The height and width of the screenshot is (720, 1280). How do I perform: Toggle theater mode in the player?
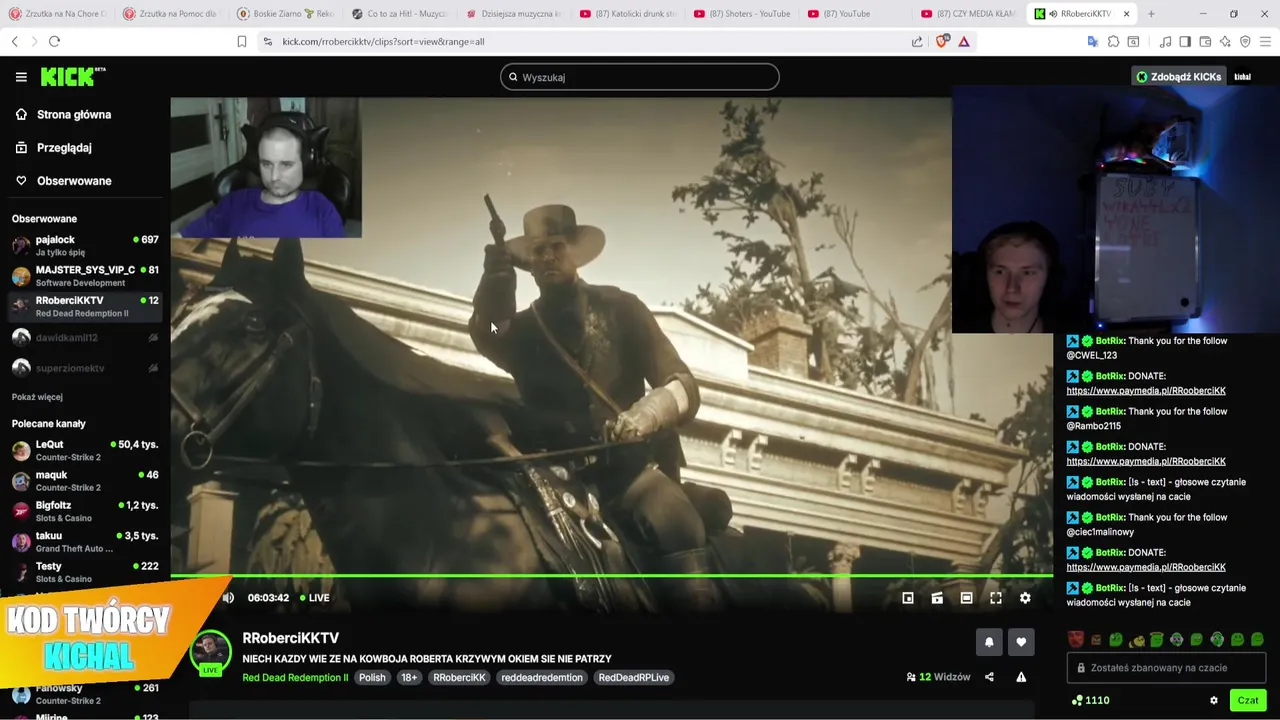[x=966, y=598]
